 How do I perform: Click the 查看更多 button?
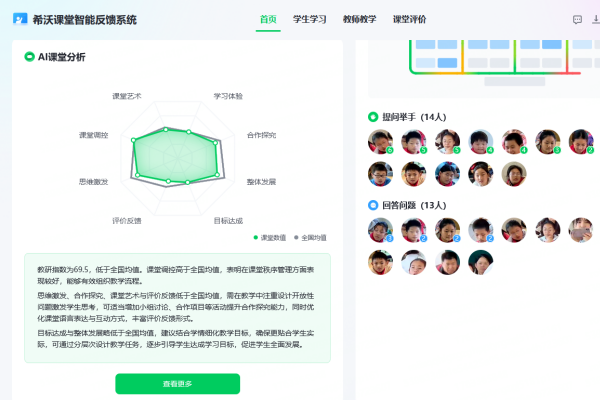(178, 384)
